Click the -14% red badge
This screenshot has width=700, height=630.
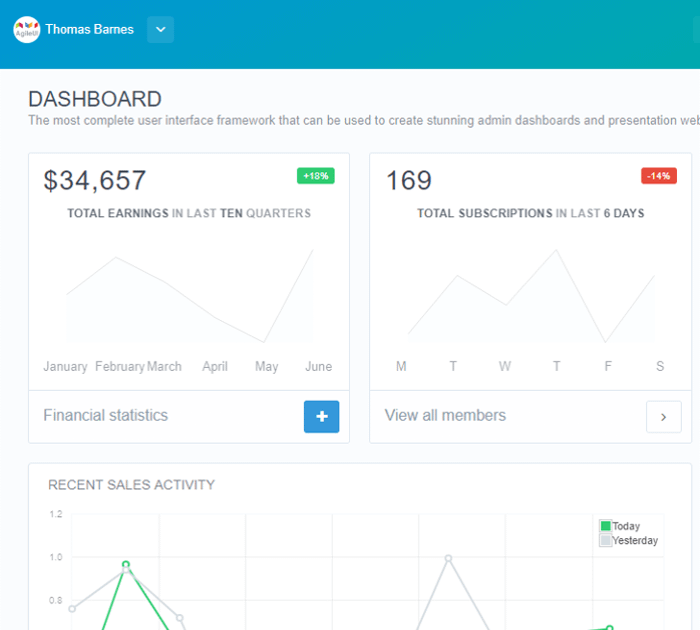[659, 176]
